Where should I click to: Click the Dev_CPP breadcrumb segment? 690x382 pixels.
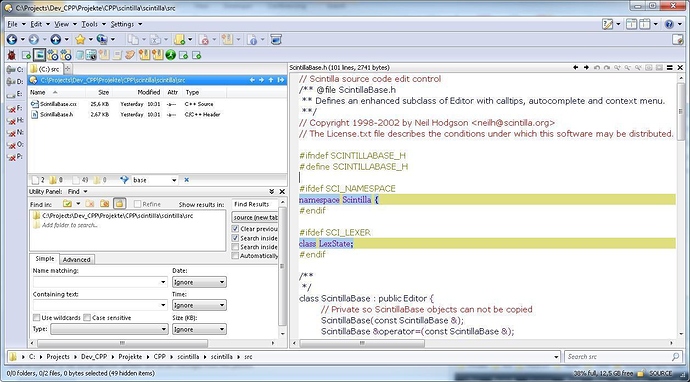pyautogui.click(x=94, y=357)
